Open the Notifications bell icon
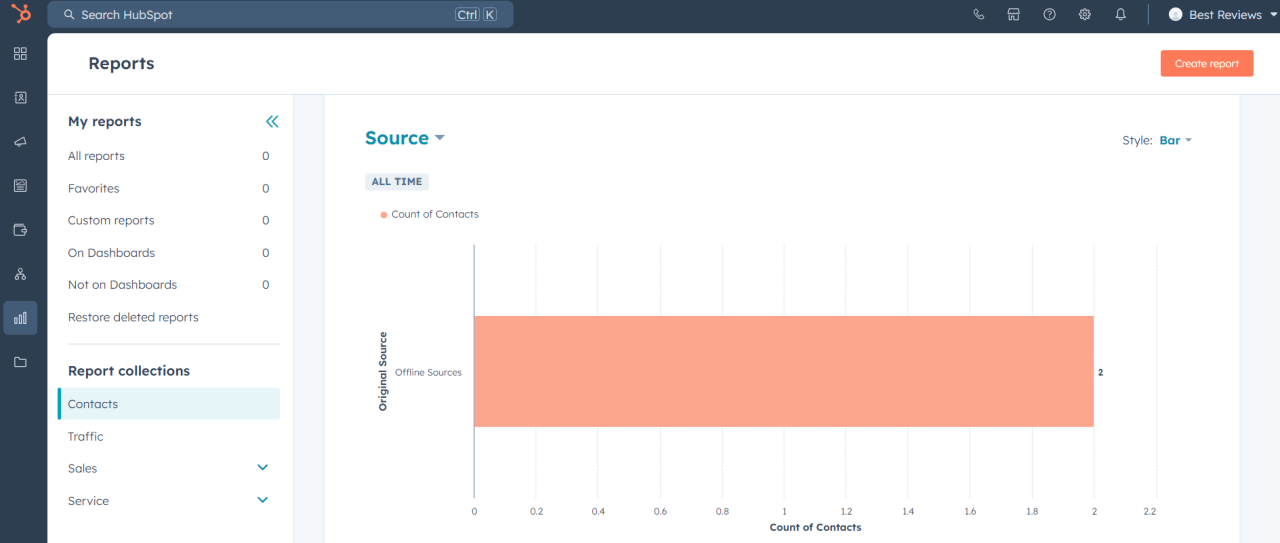This screenshot has height=543, width=1280. [1121, 14]
